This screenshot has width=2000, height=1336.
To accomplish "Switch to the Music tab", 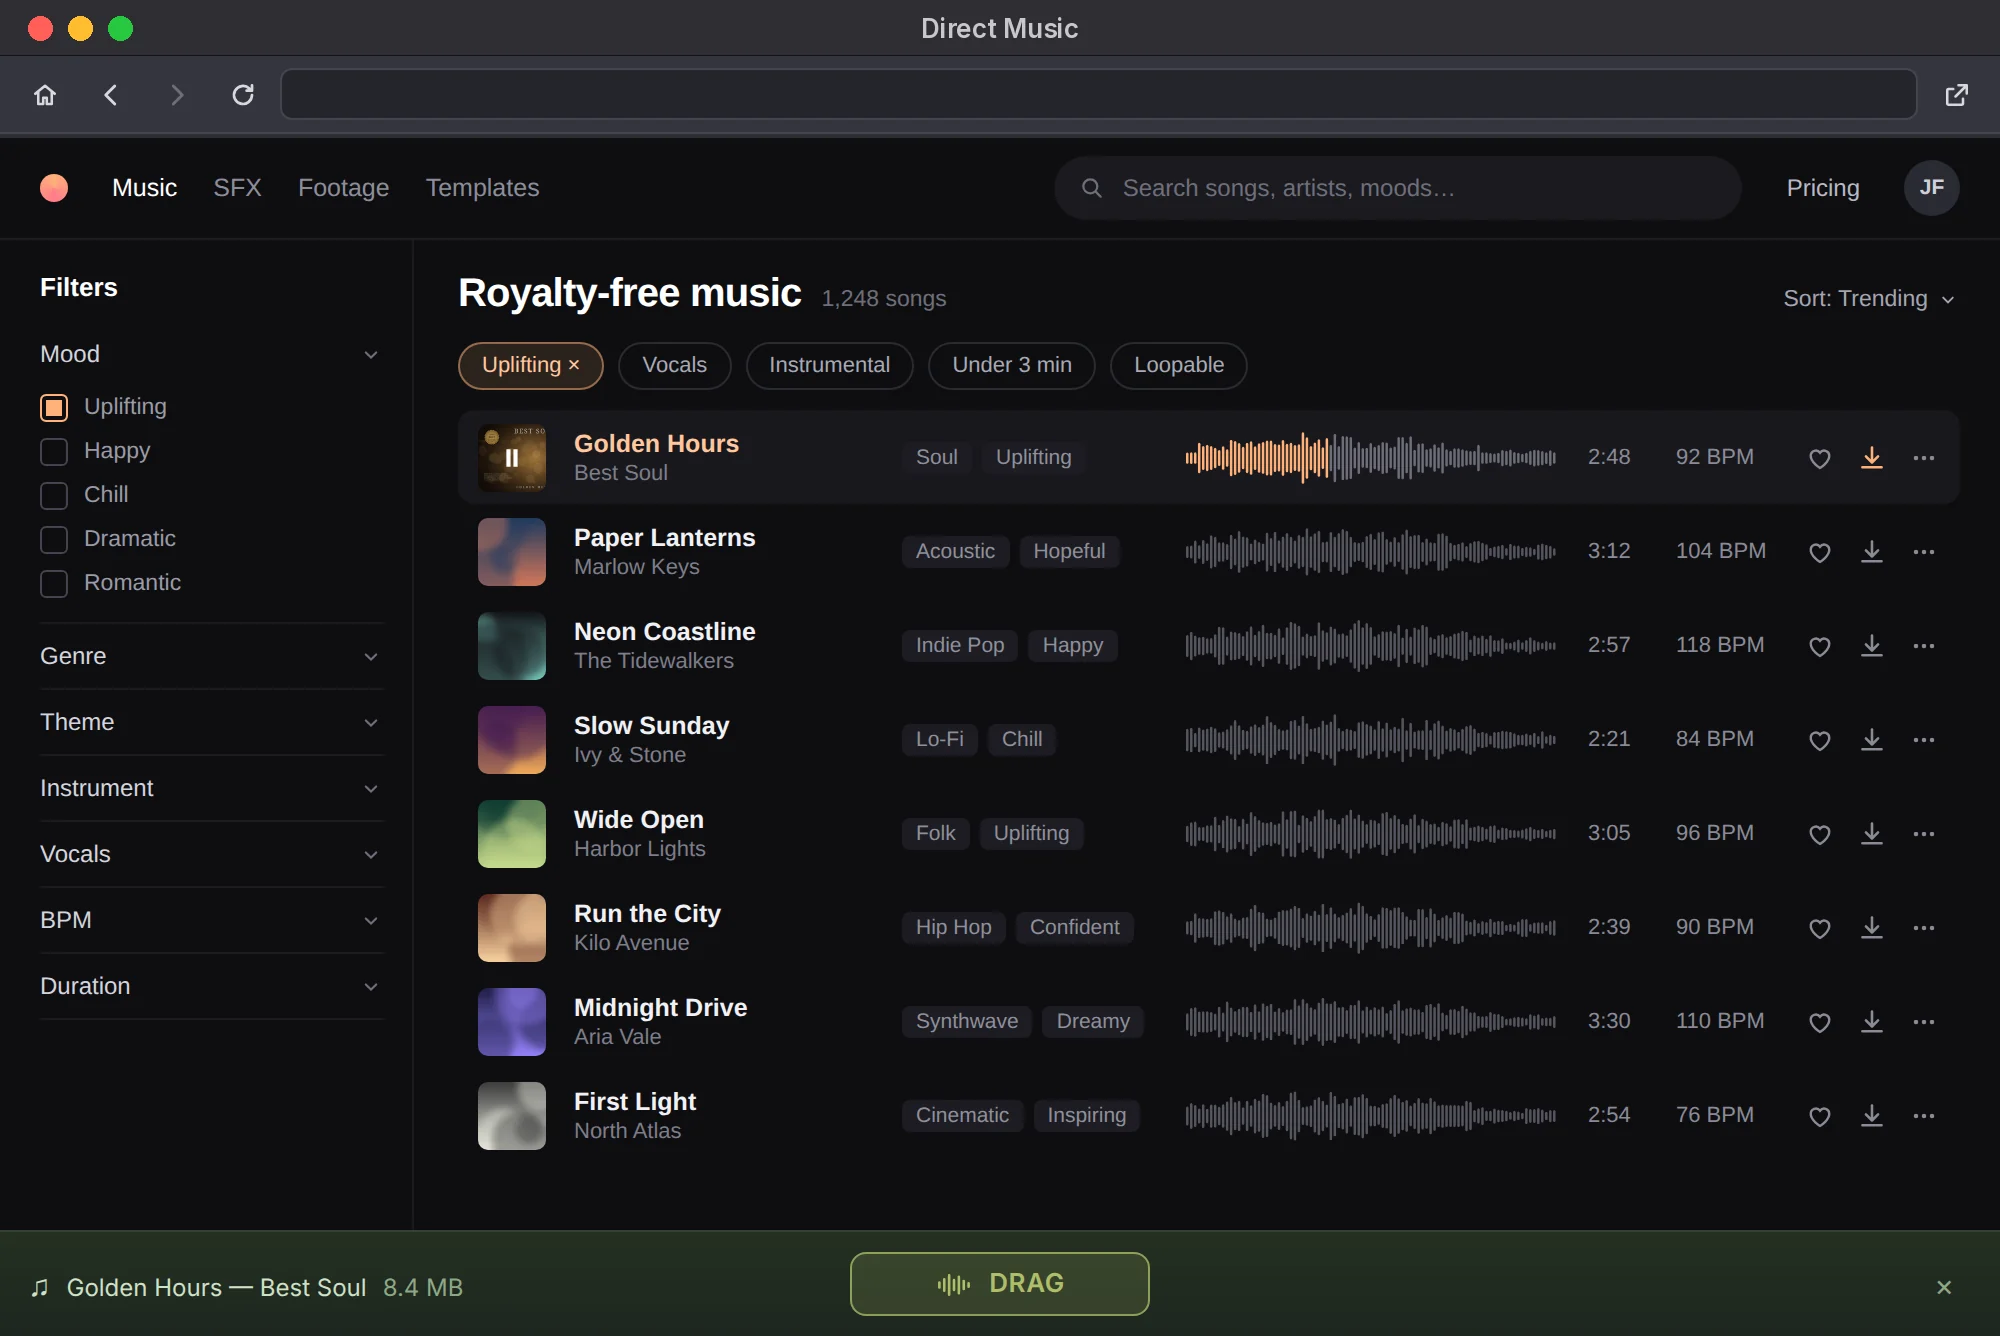I will click(144, 188).
